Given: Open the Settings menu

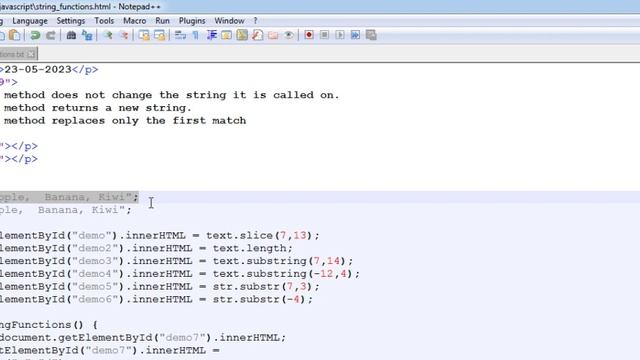Looking at the screenshot, I should (x=71, y=21).
